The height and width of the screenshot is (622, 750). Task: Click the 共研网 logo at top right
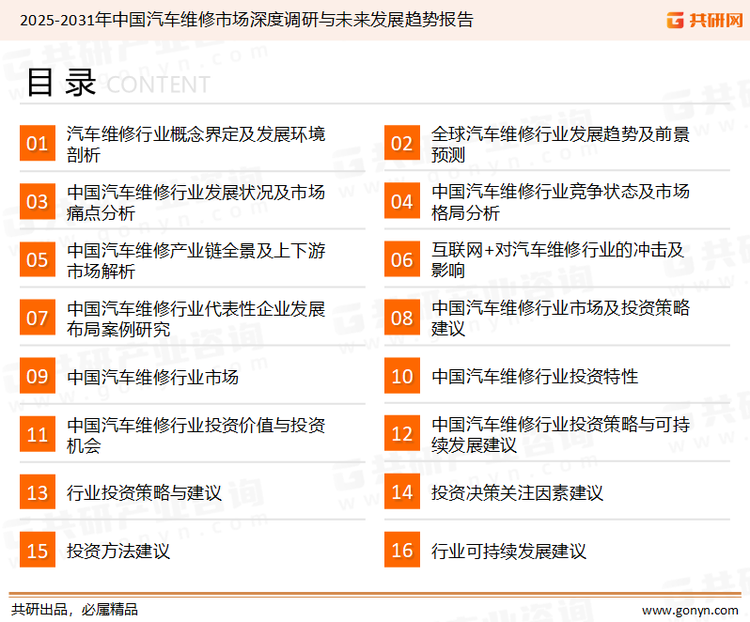coord(705,20)
